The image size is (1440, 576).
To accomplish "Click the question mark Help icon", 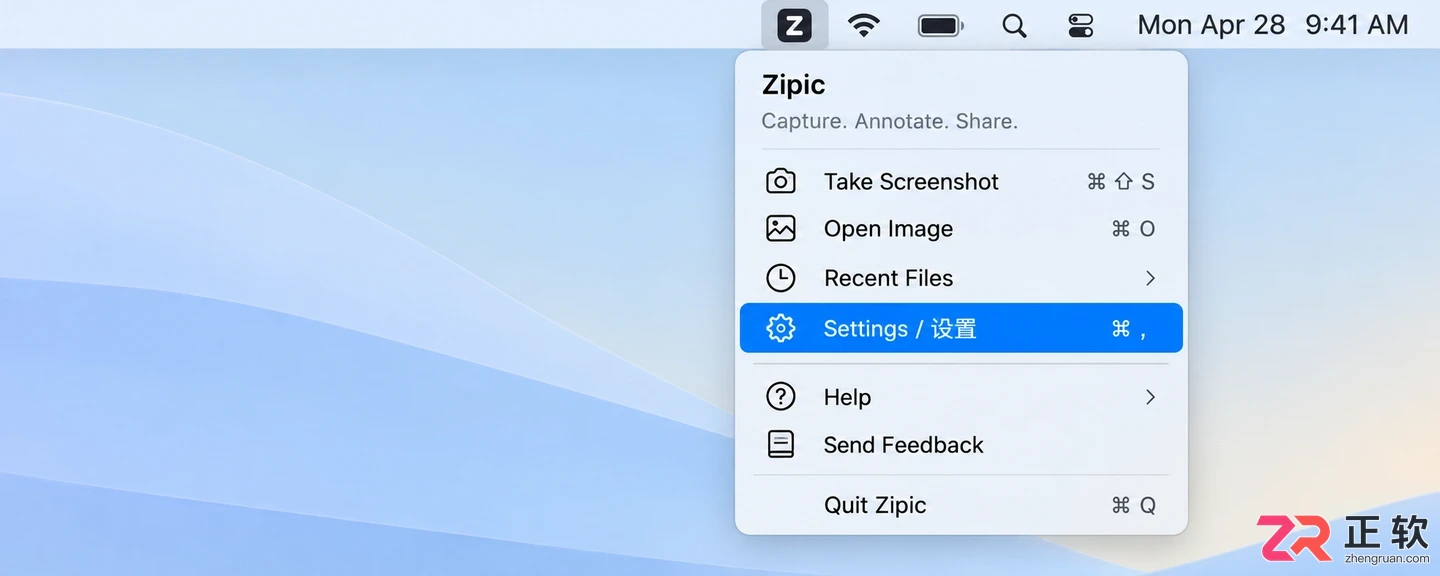I will point(781,397).
